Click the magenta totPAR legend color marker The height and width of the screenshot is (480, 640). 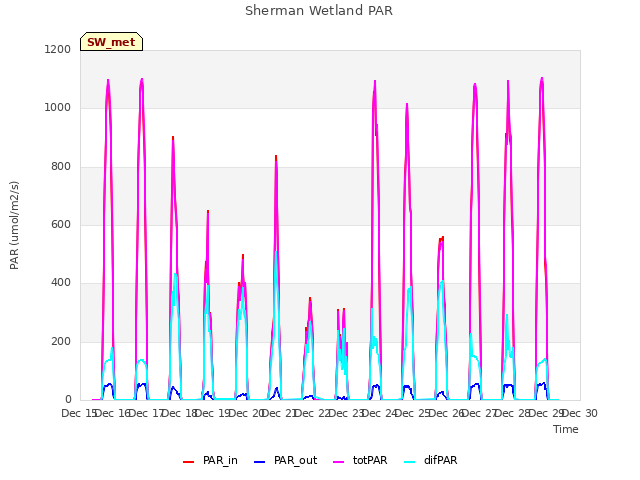point(339,462)
